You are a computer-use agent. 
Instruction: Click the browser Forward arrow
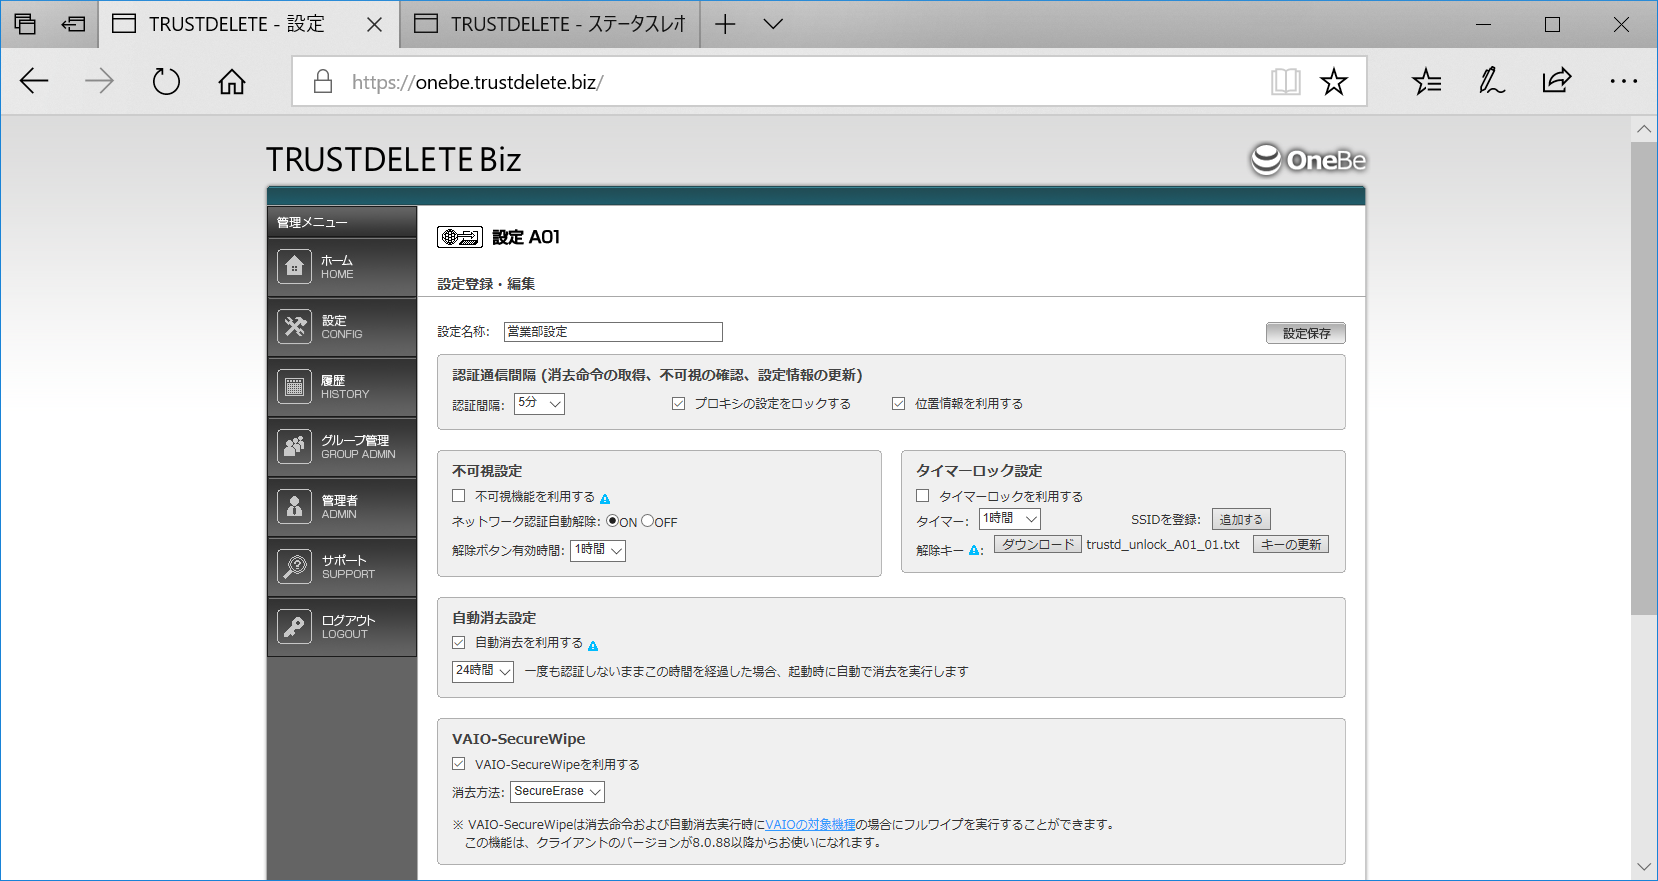pos(99,81)
